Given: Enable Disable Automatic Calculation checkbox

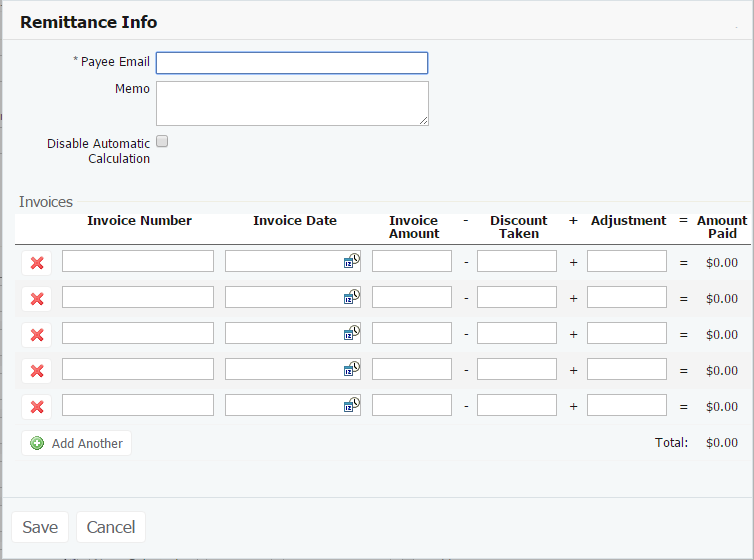Looking at the screenshot, I should (x=162, y=142).
